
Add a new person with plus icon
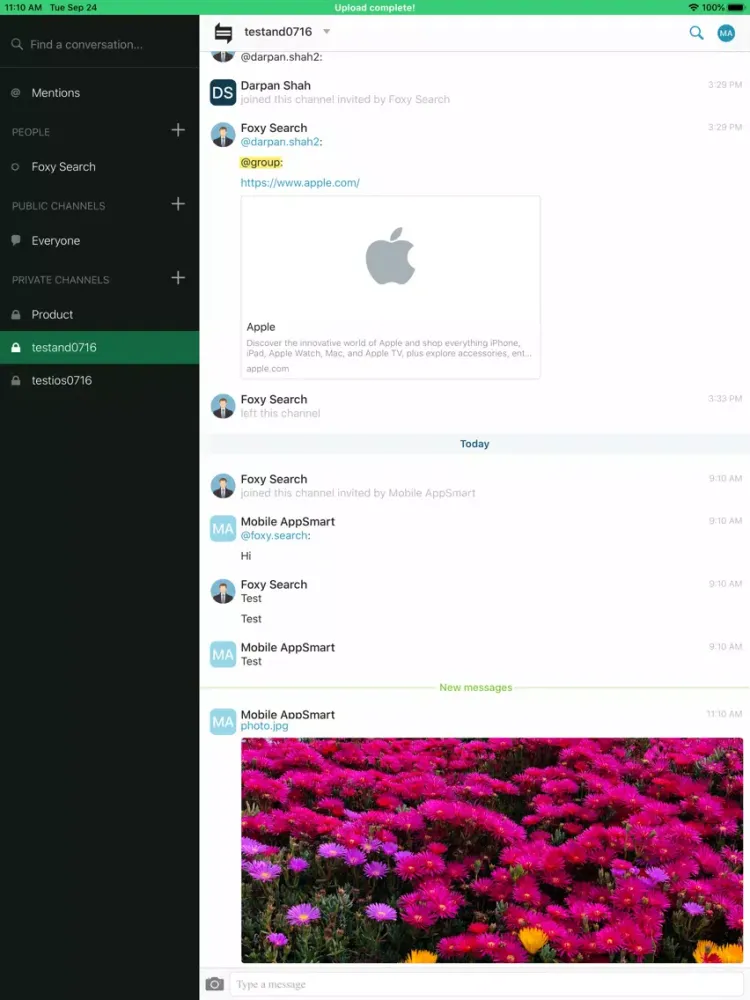tap(178, 130)
